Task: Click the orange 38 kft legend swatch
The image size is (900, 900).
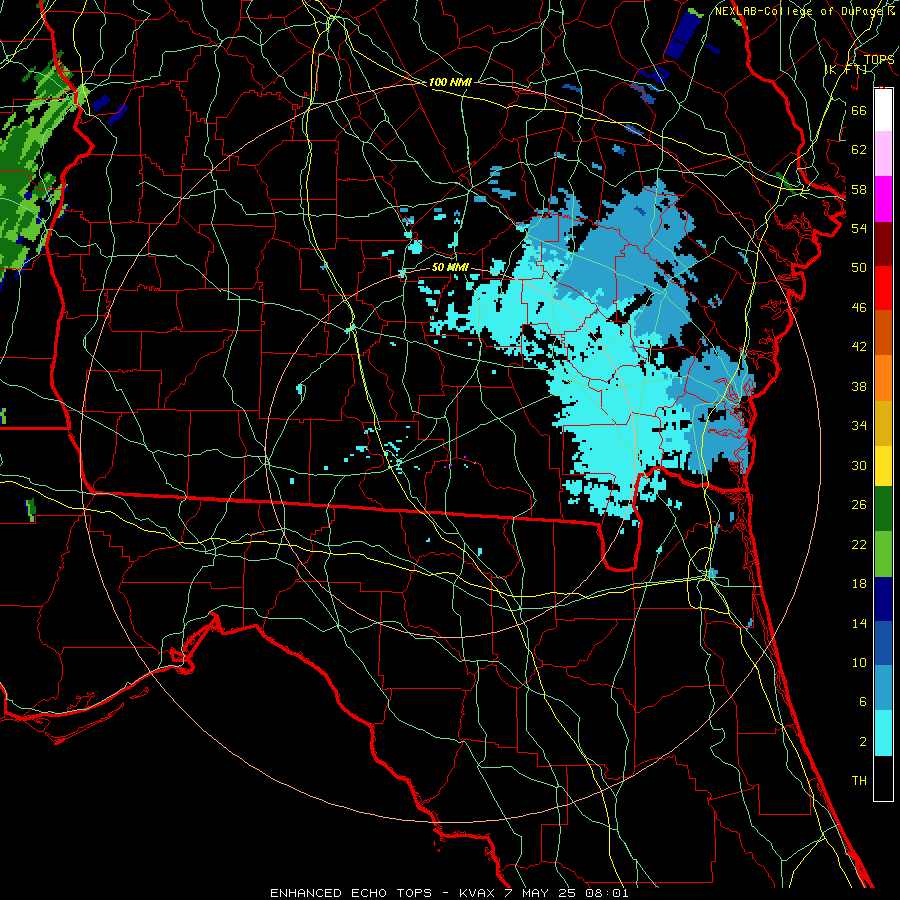Action: [x=883, y=377]
